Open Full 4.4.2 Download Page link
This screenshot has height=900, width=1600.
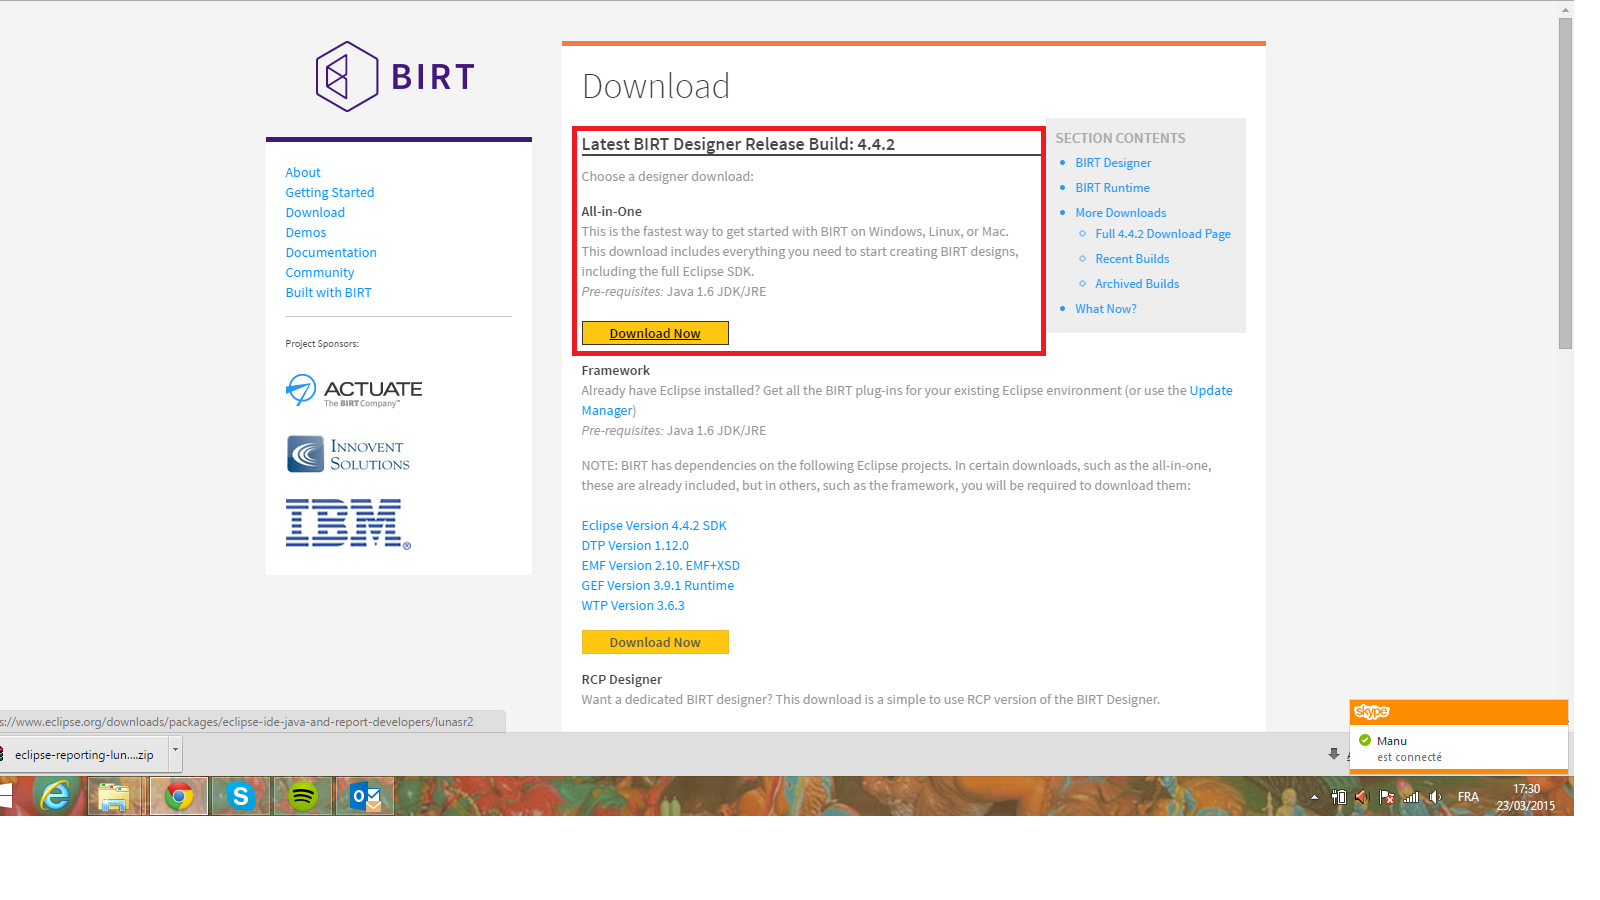click(1163, 233)
